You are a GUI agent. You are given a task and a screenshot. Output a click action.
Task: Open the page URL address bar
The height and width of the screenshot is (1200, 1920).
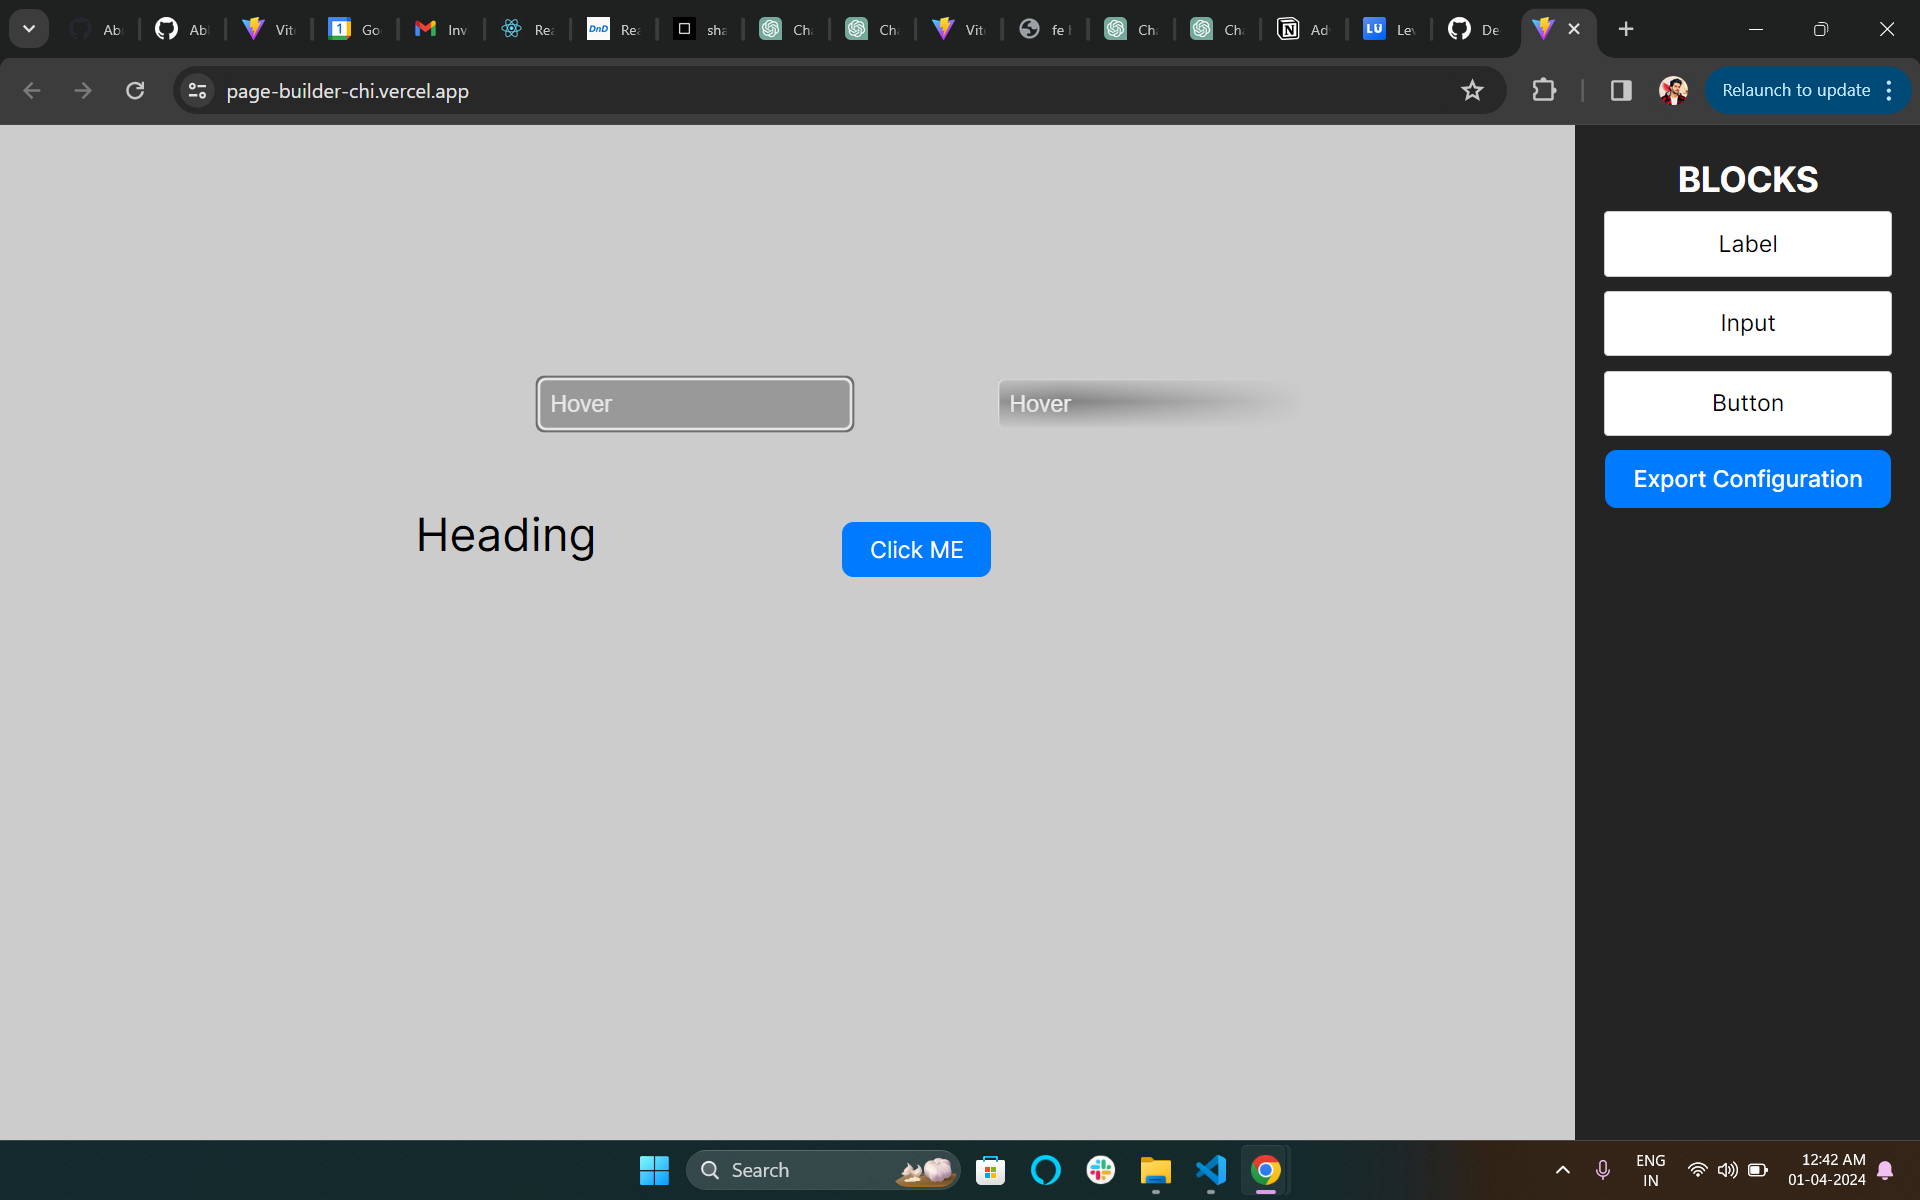tap(348, 90)
